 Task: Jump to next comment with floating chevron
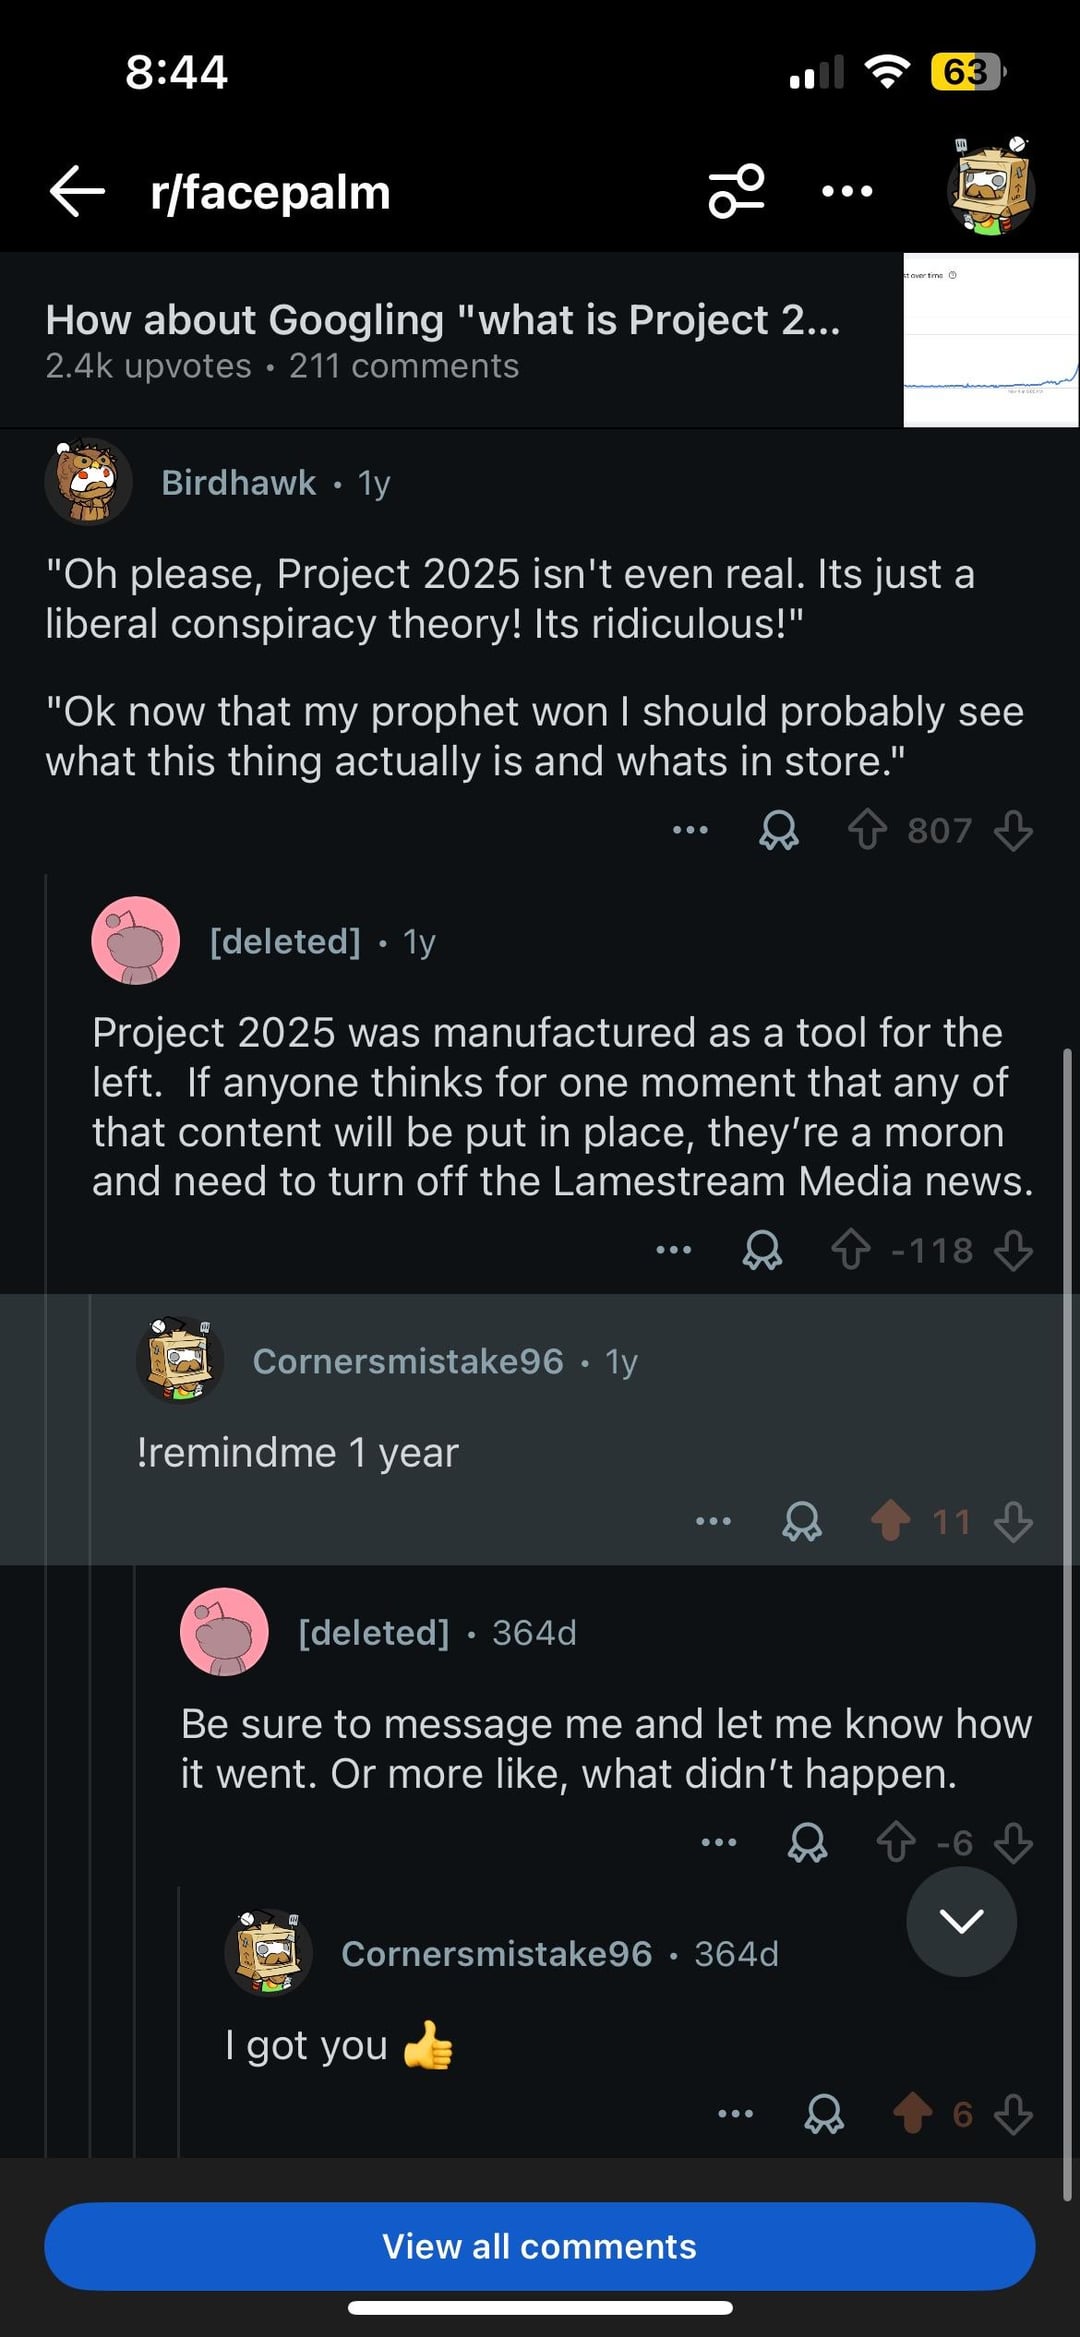click(961, 1921)
